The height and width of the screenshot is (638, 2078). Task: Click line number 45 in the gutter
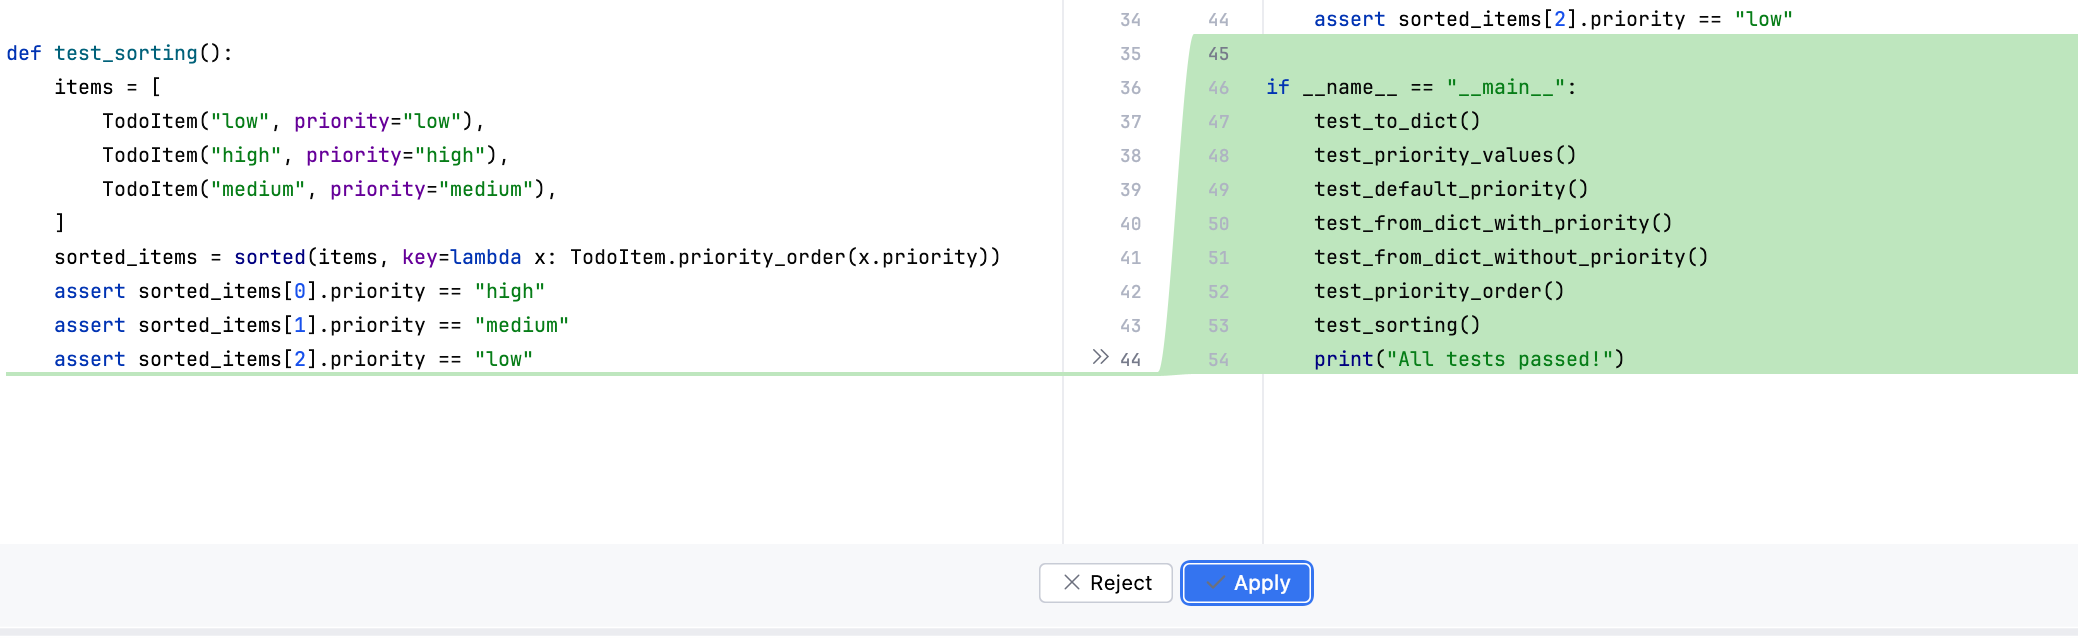(x=1218, y=53)
